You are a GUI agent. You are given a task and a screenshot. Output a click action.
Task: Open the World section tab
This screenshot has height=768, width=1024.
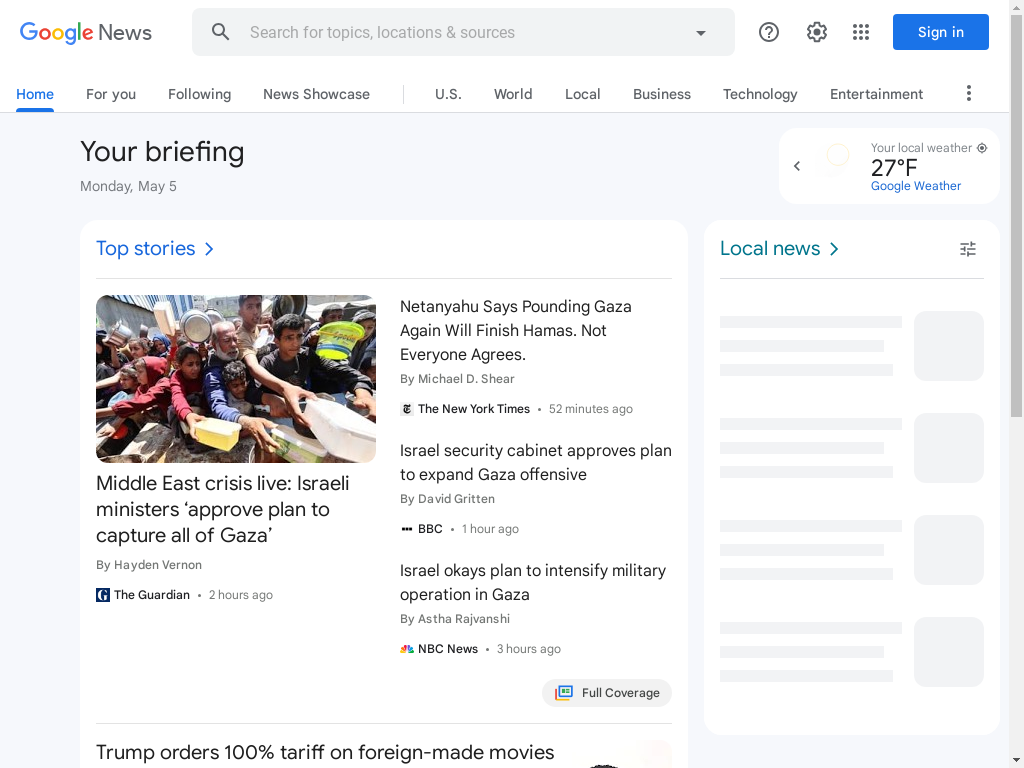(513, 94)
